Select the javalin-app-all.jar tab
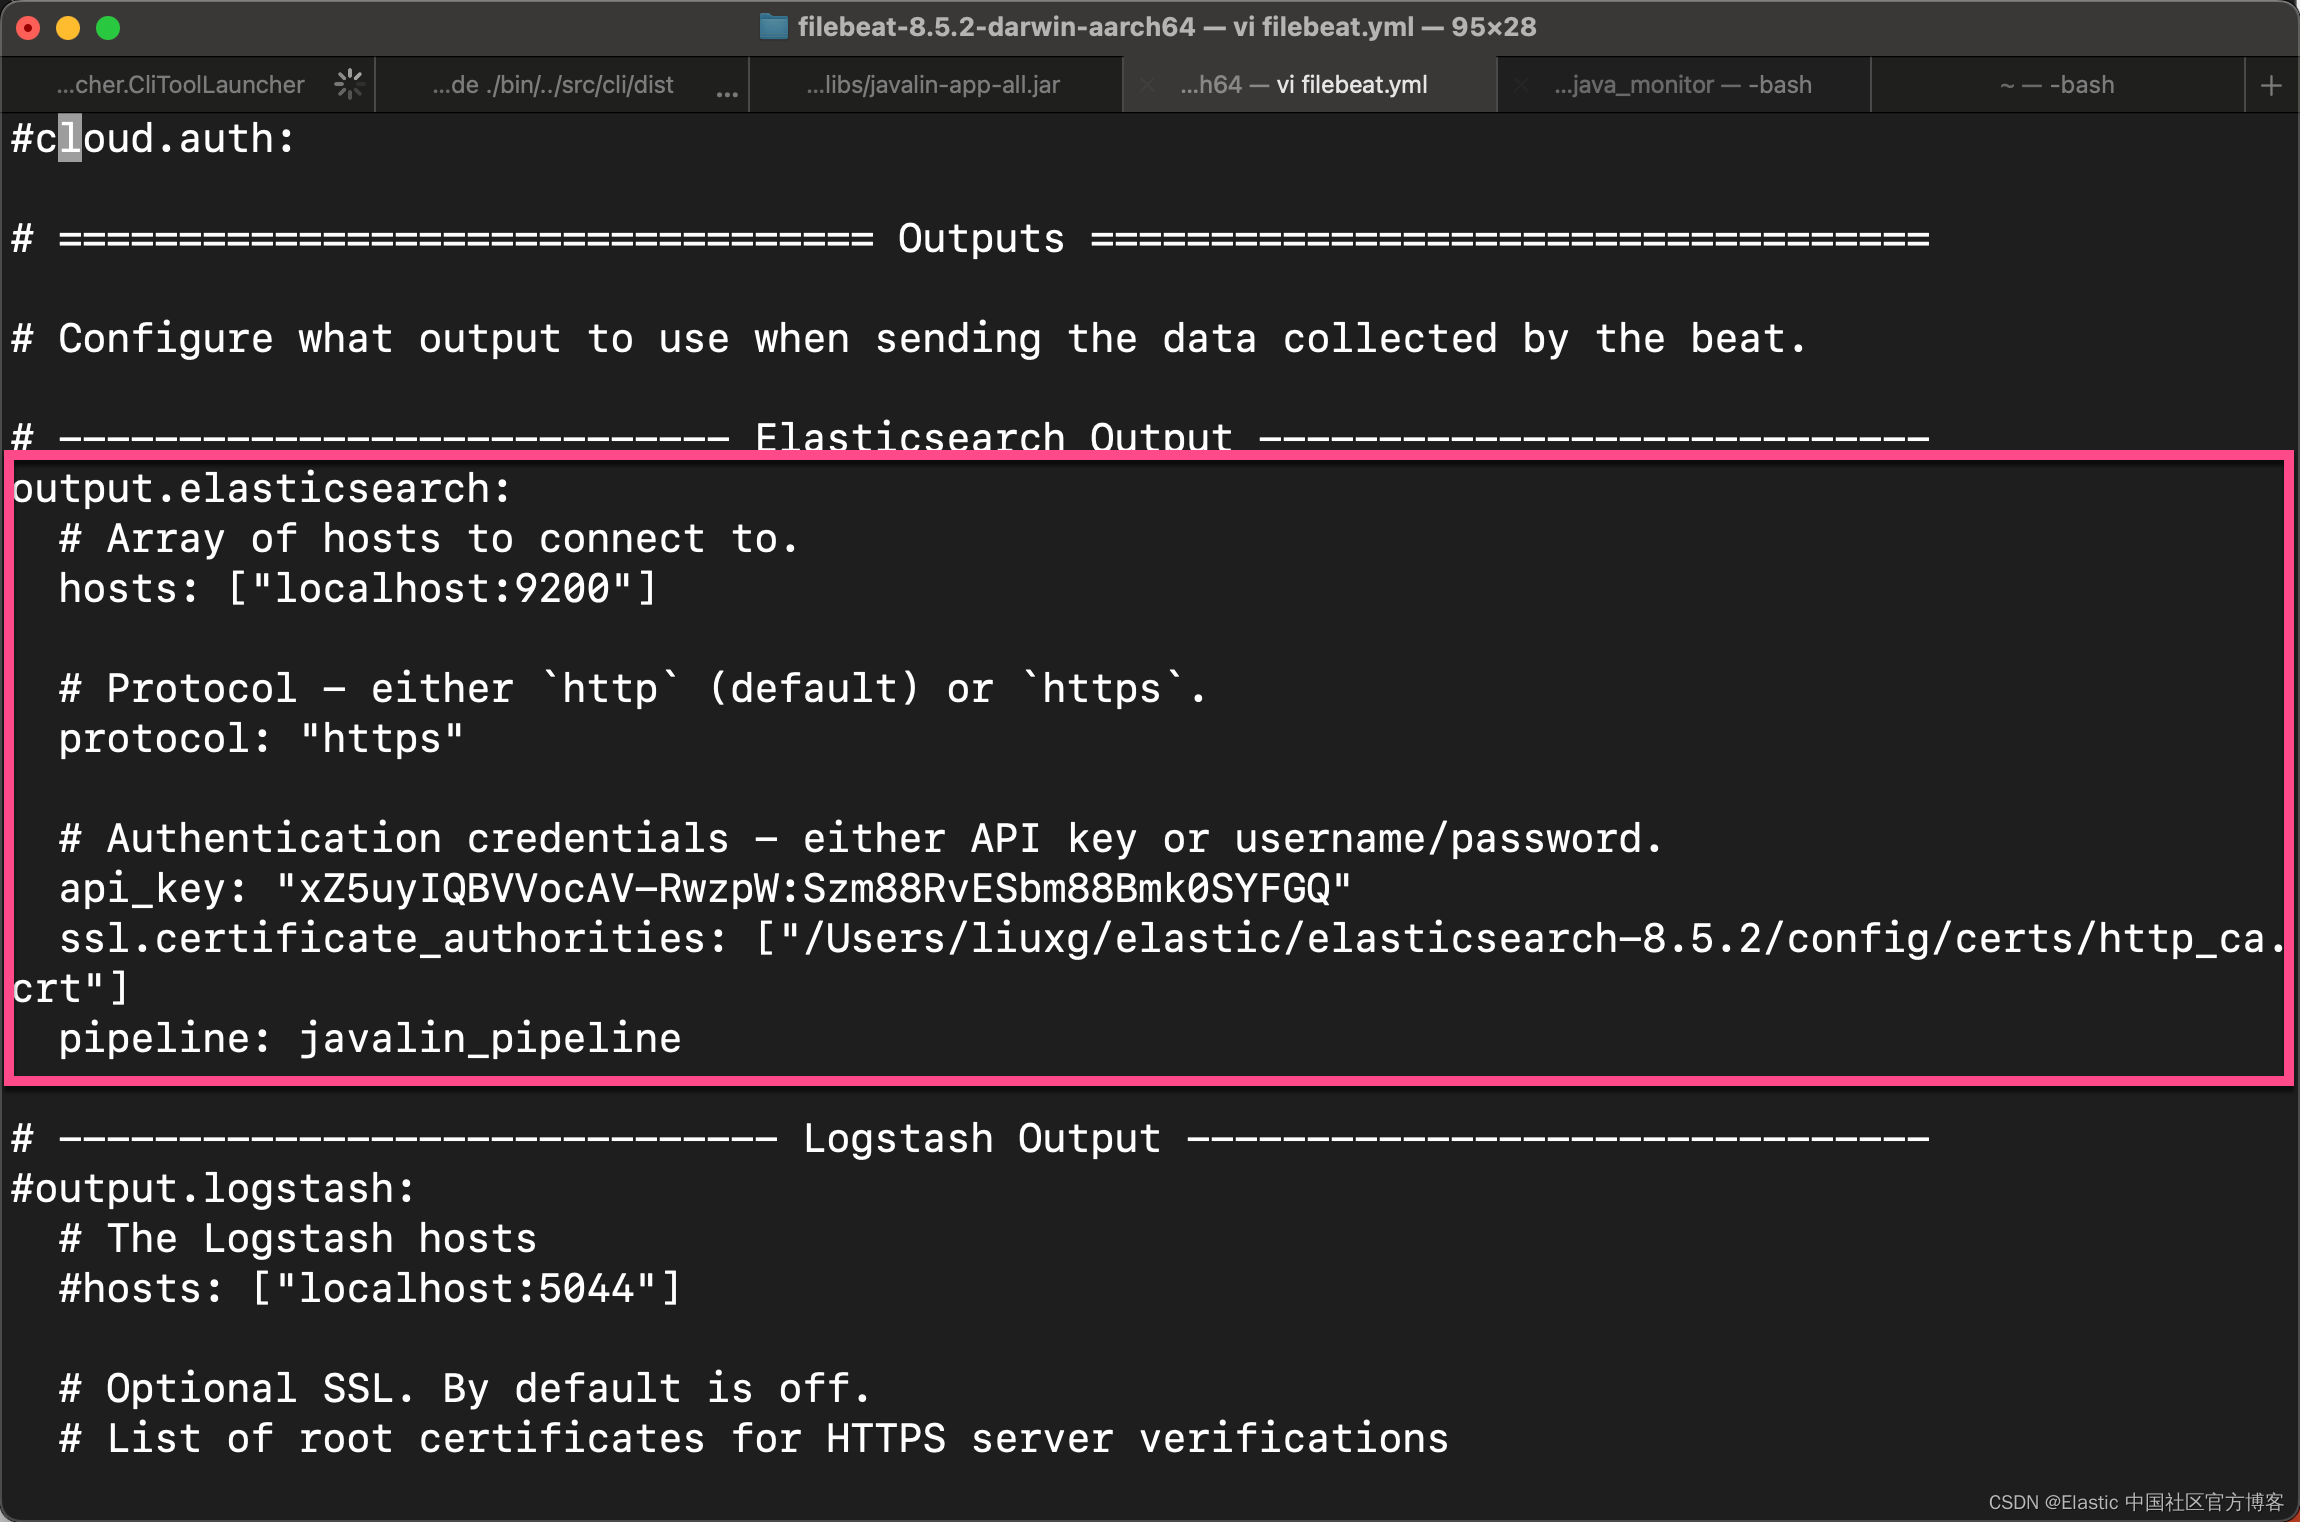2300x1522 pixels. point(932,86)
